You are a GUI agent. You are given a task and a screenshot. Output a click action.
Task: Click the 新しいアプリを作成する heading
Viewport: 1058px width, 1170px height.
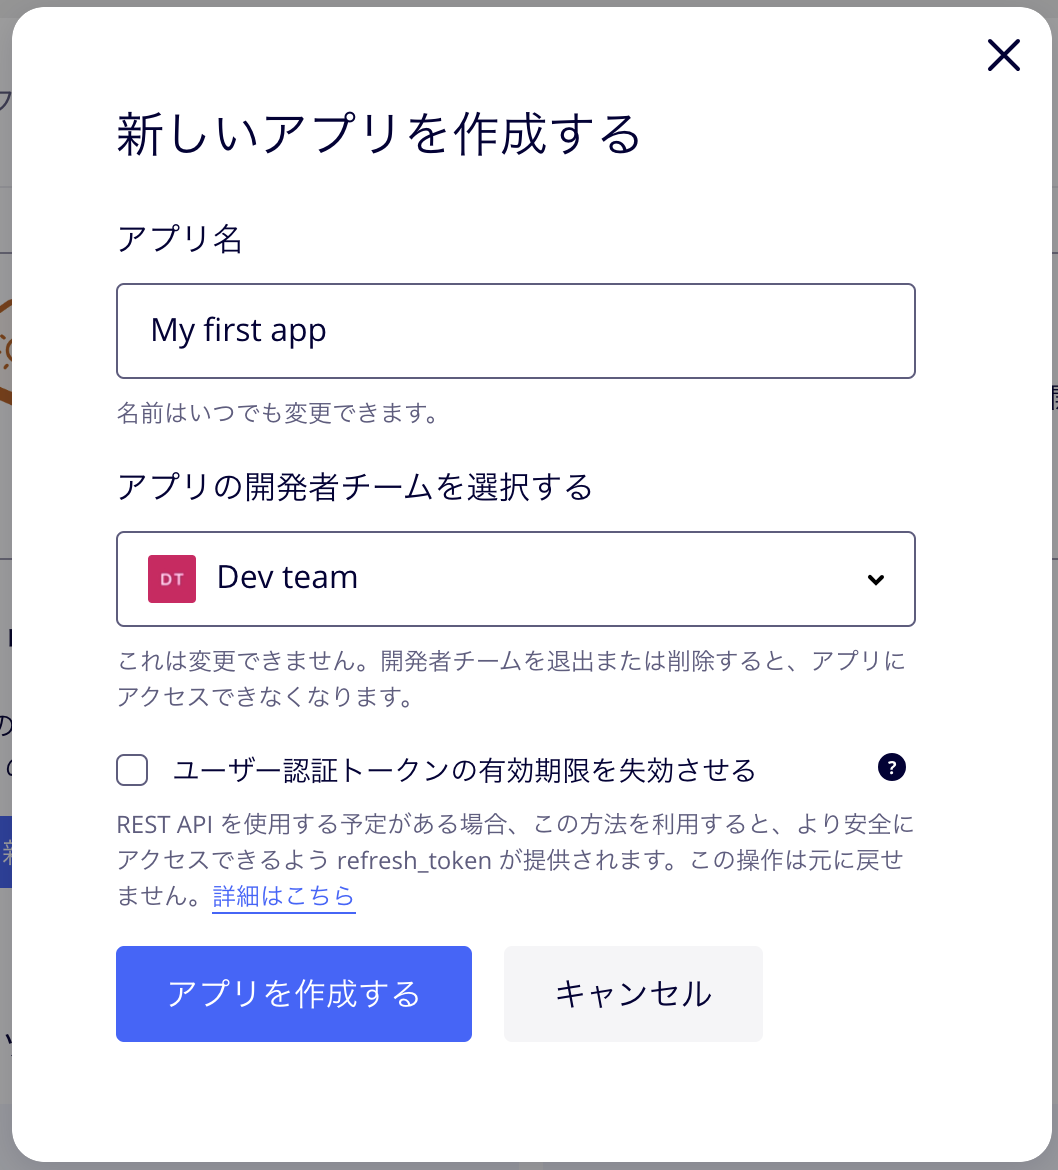tap(379, 134)
